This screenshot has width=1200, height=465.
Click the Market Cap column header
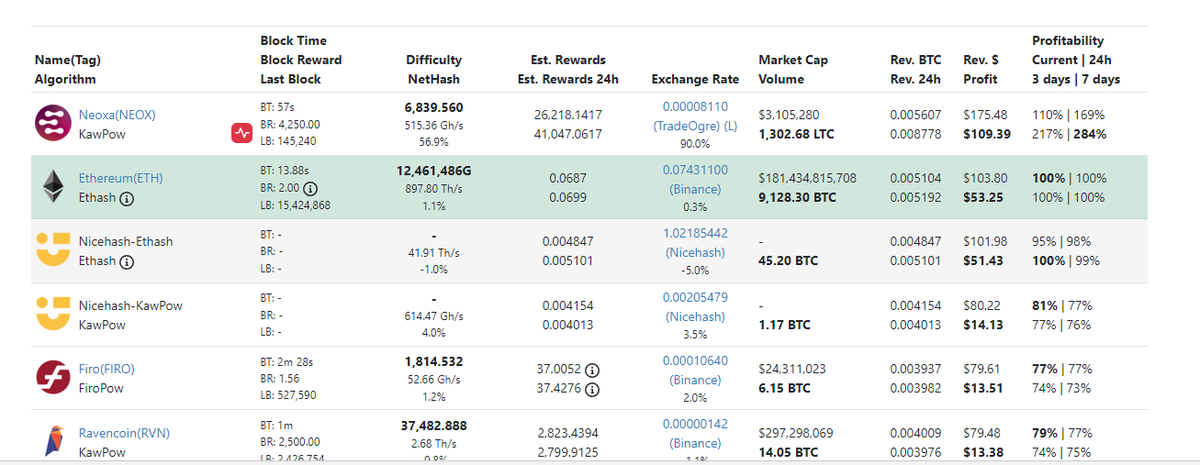pos(793,60)
